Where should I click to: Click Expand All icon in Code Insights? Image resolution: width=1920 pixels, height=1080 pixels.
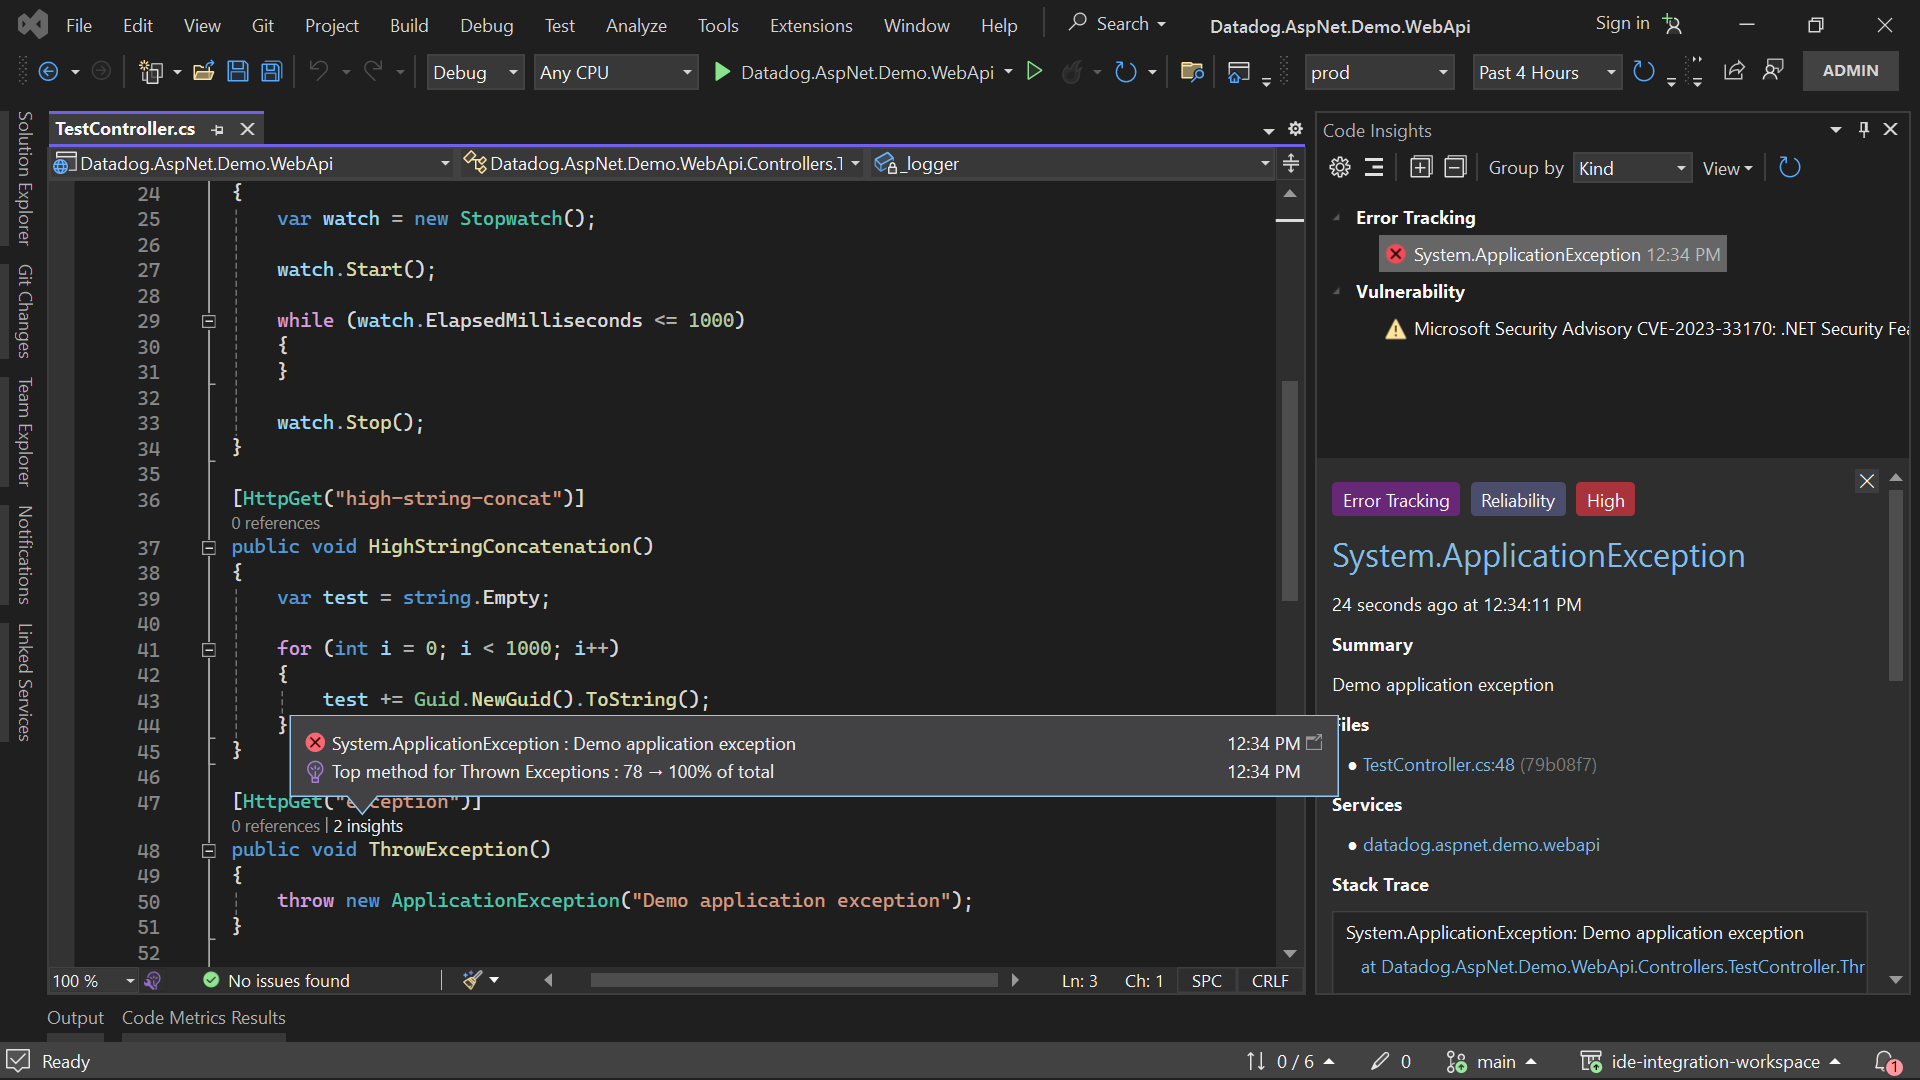[x=1421, y=168]
